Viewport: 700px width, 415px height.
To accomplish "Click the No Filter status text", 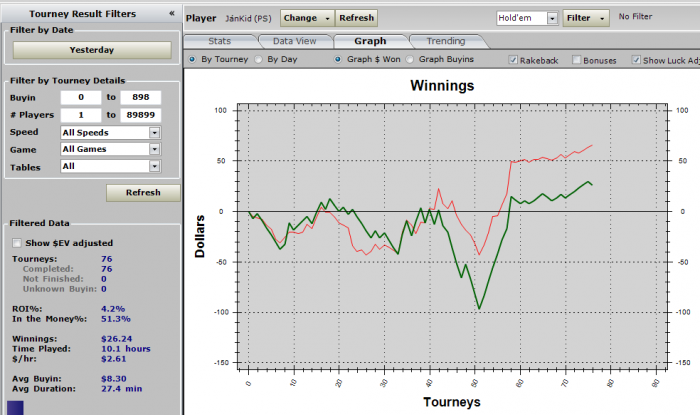I will tap(635, 17).
